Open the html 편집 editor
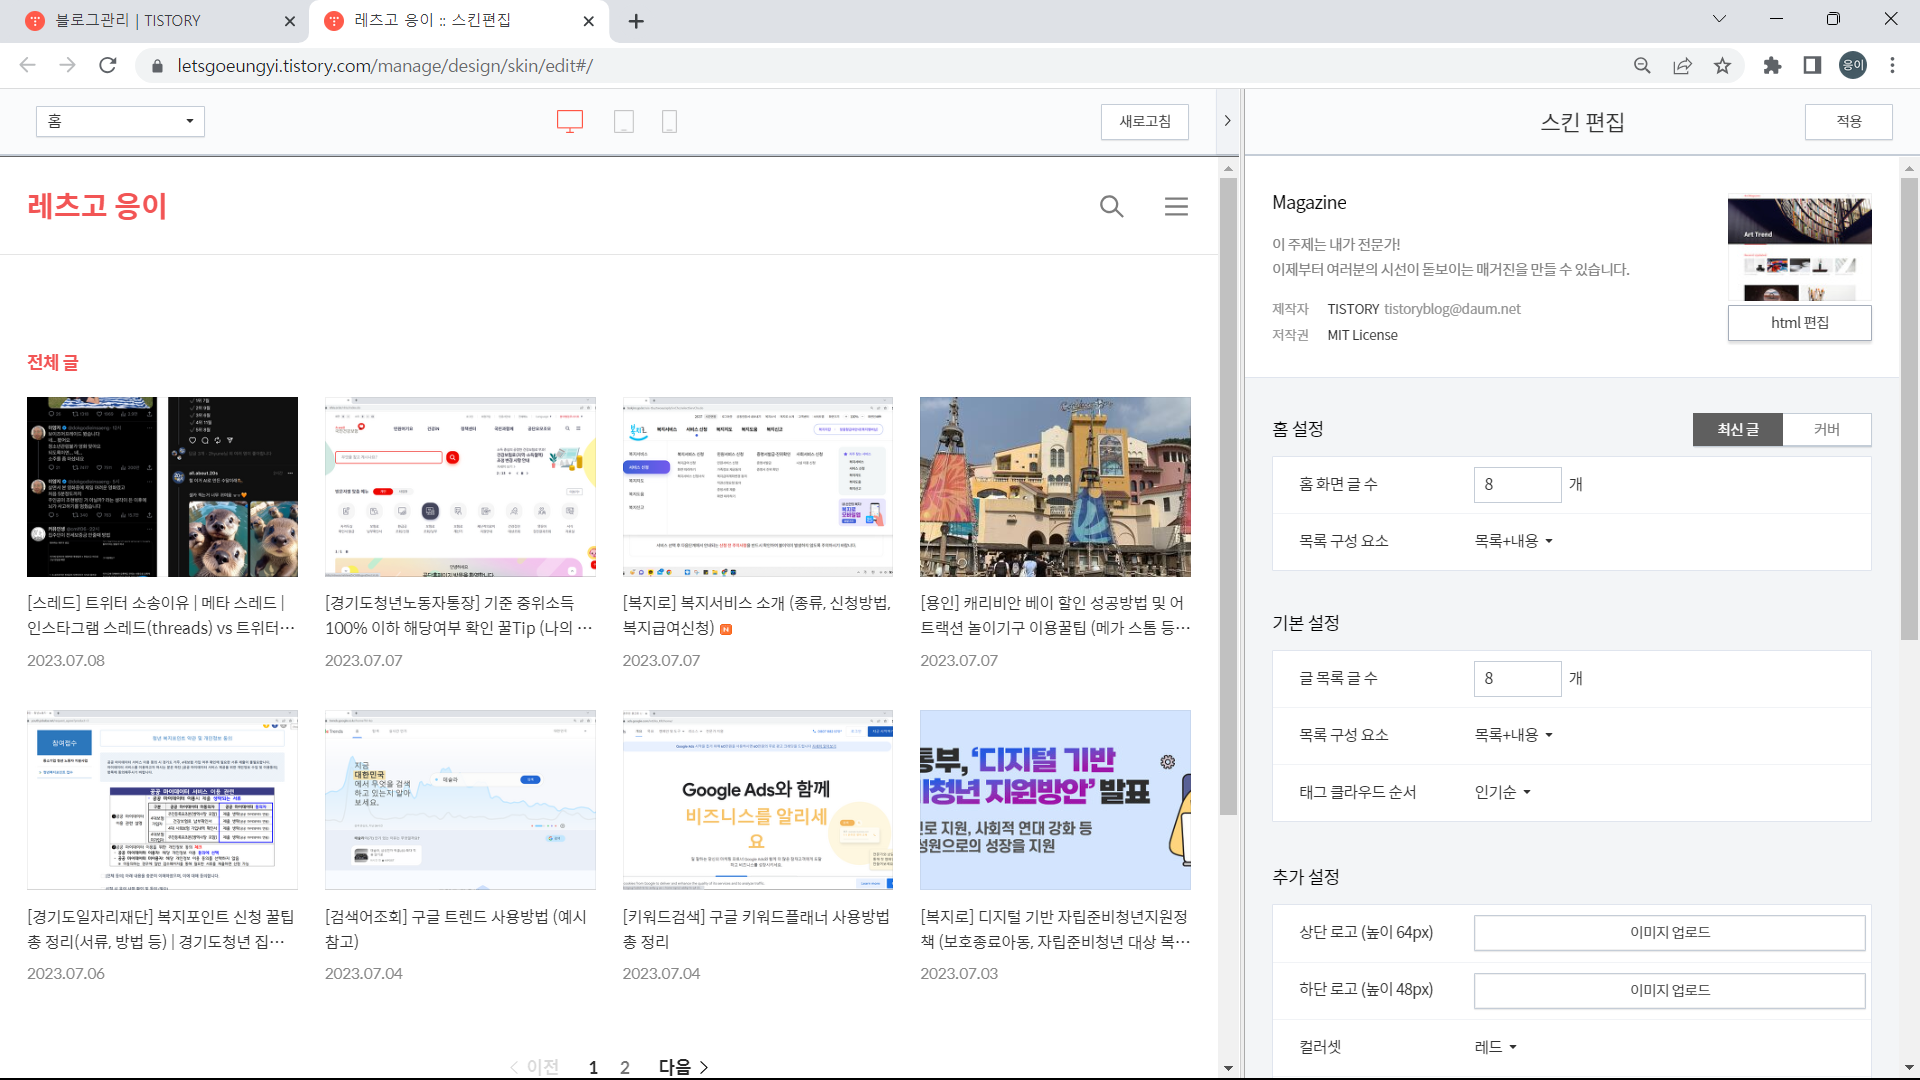This screenshot has height=1080, width=1920. tap(1799, 322)
